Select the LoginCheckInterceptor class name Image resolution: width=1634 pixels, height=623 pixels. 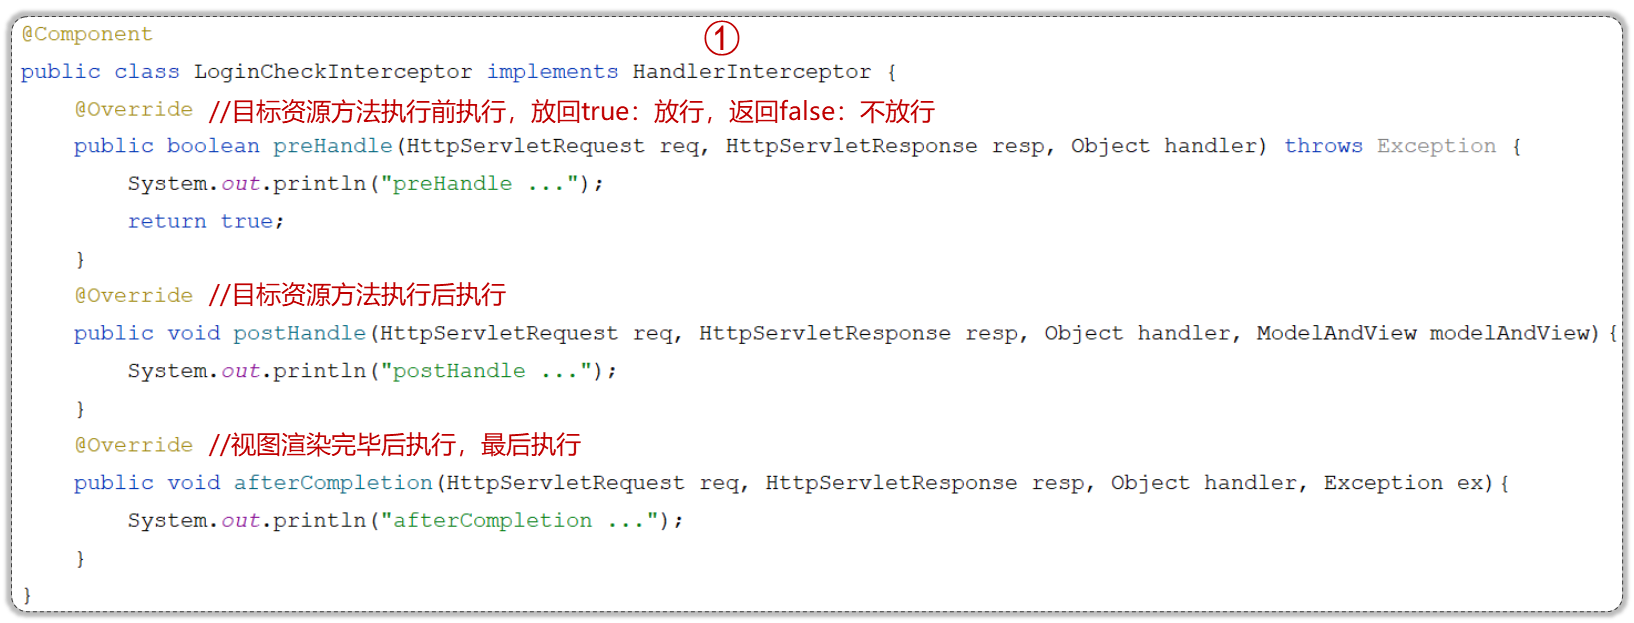(333, 72)
